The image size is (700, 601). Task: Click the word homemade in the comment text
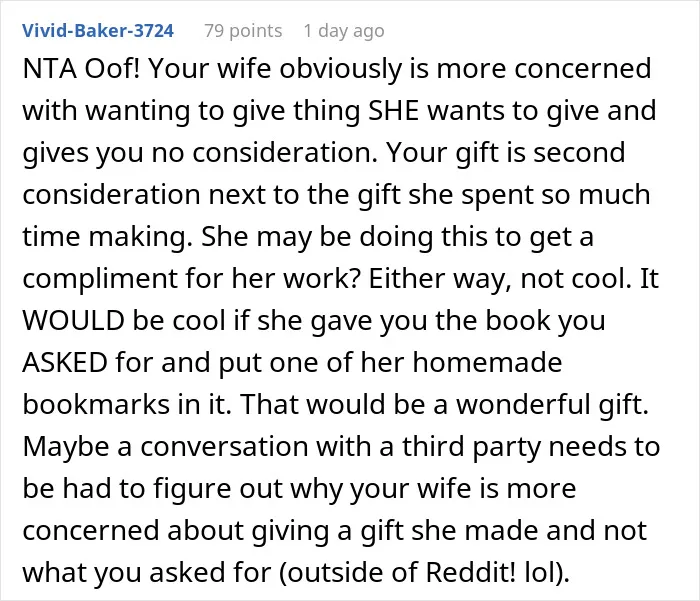(487, 362)
